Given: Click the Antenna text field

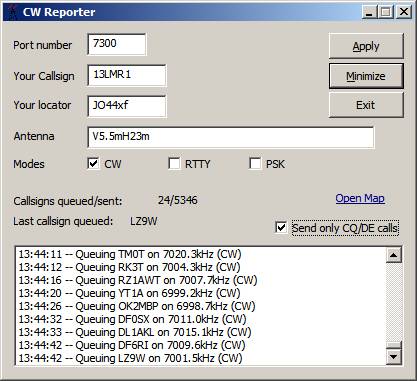Looking at the screenshot, I should (230, 137).
